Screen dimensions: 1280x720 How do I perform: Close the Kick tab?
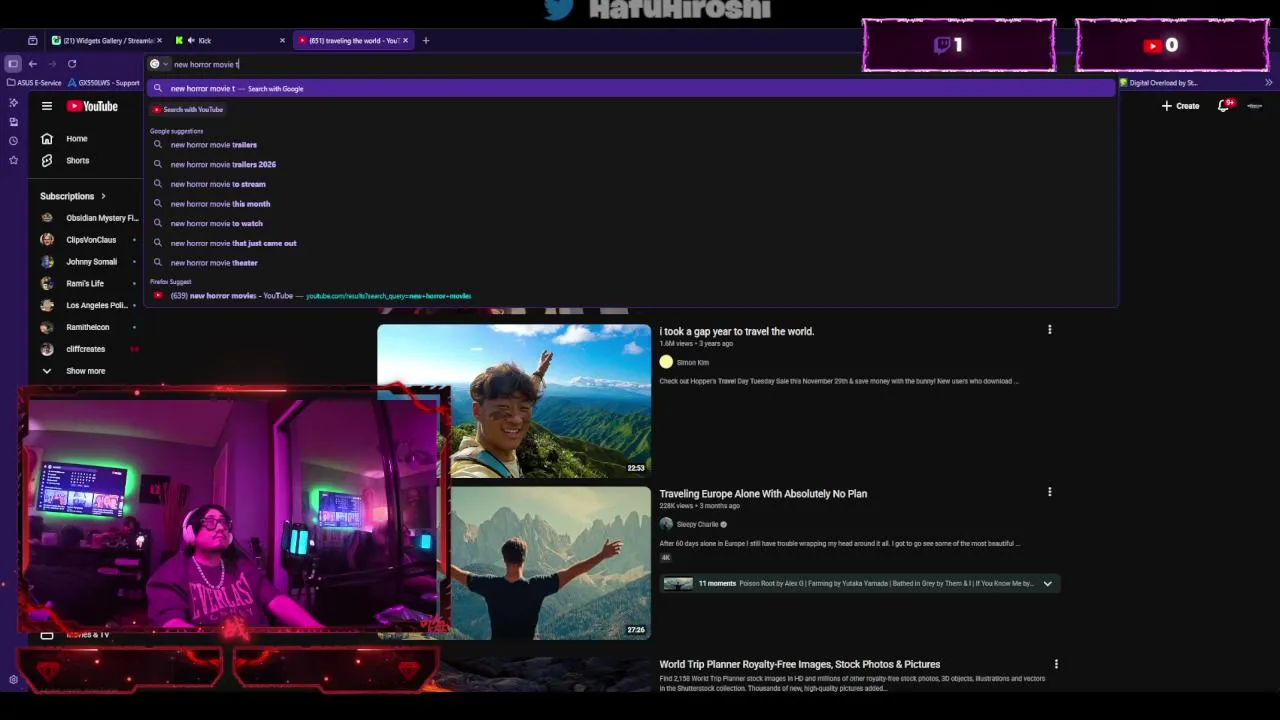tap(282, 41)
